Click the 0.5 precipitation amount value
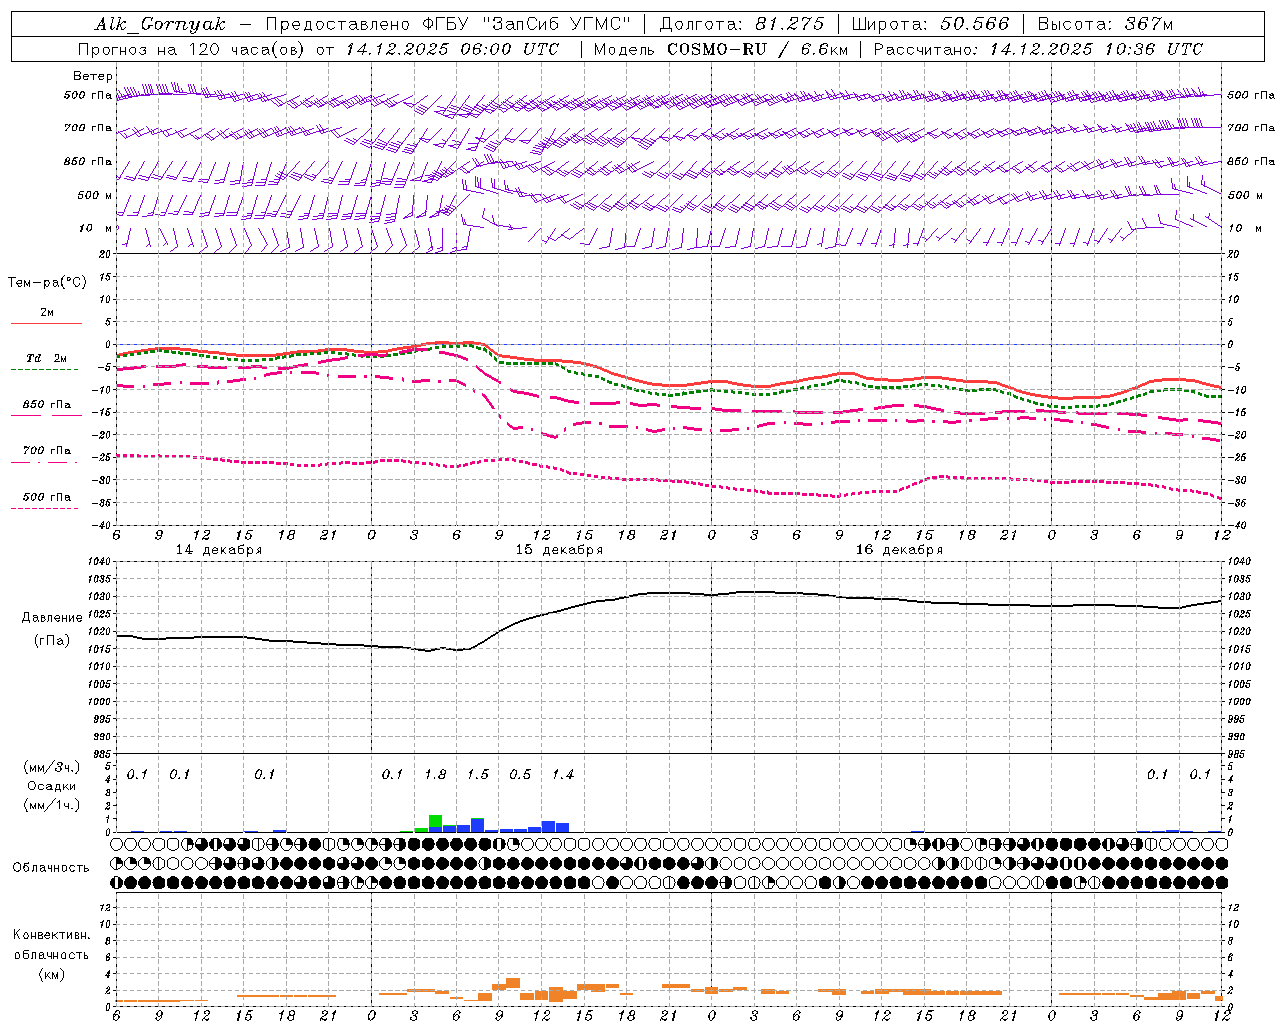 click(x=520, y=775)
